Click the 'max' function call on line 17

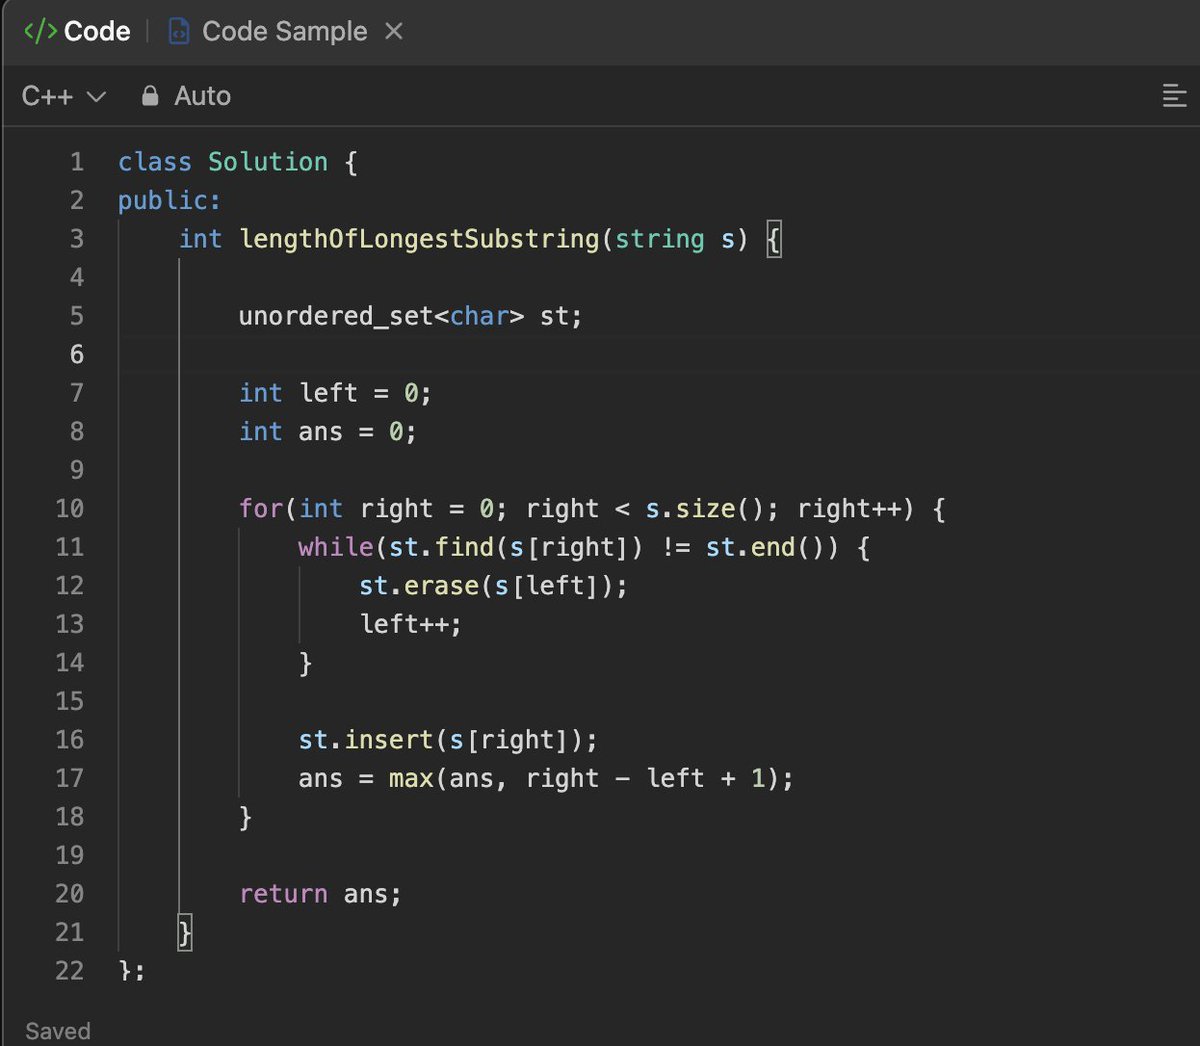(x=411, y=778)
